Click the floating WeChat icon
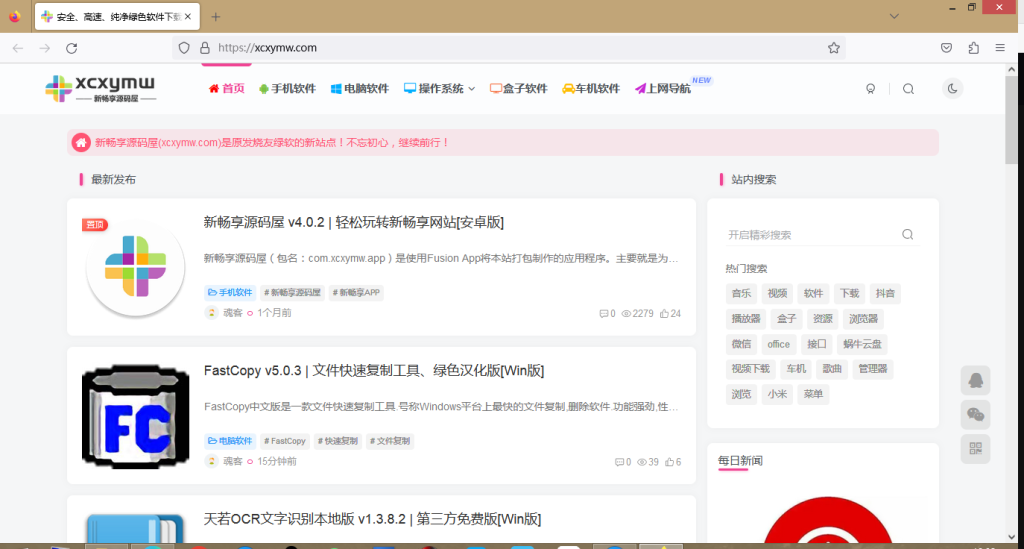The width and height of the screenshot is (1024, 549). [976, 415]
